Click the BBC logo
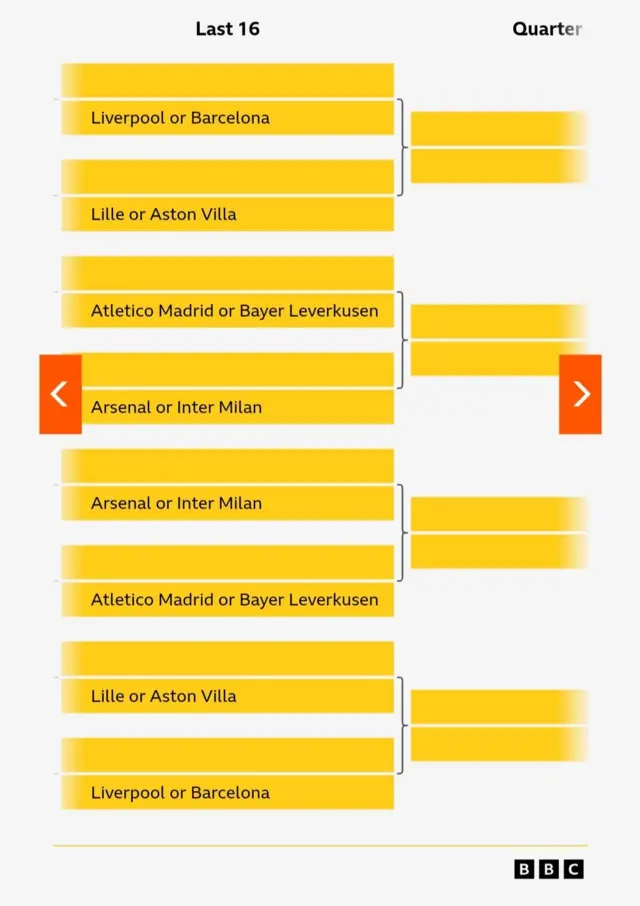 [x=549, y=869]
